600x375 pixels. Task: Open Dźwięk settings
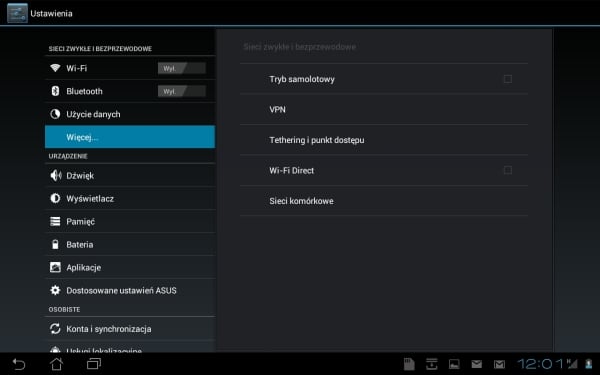click(130, 175)
